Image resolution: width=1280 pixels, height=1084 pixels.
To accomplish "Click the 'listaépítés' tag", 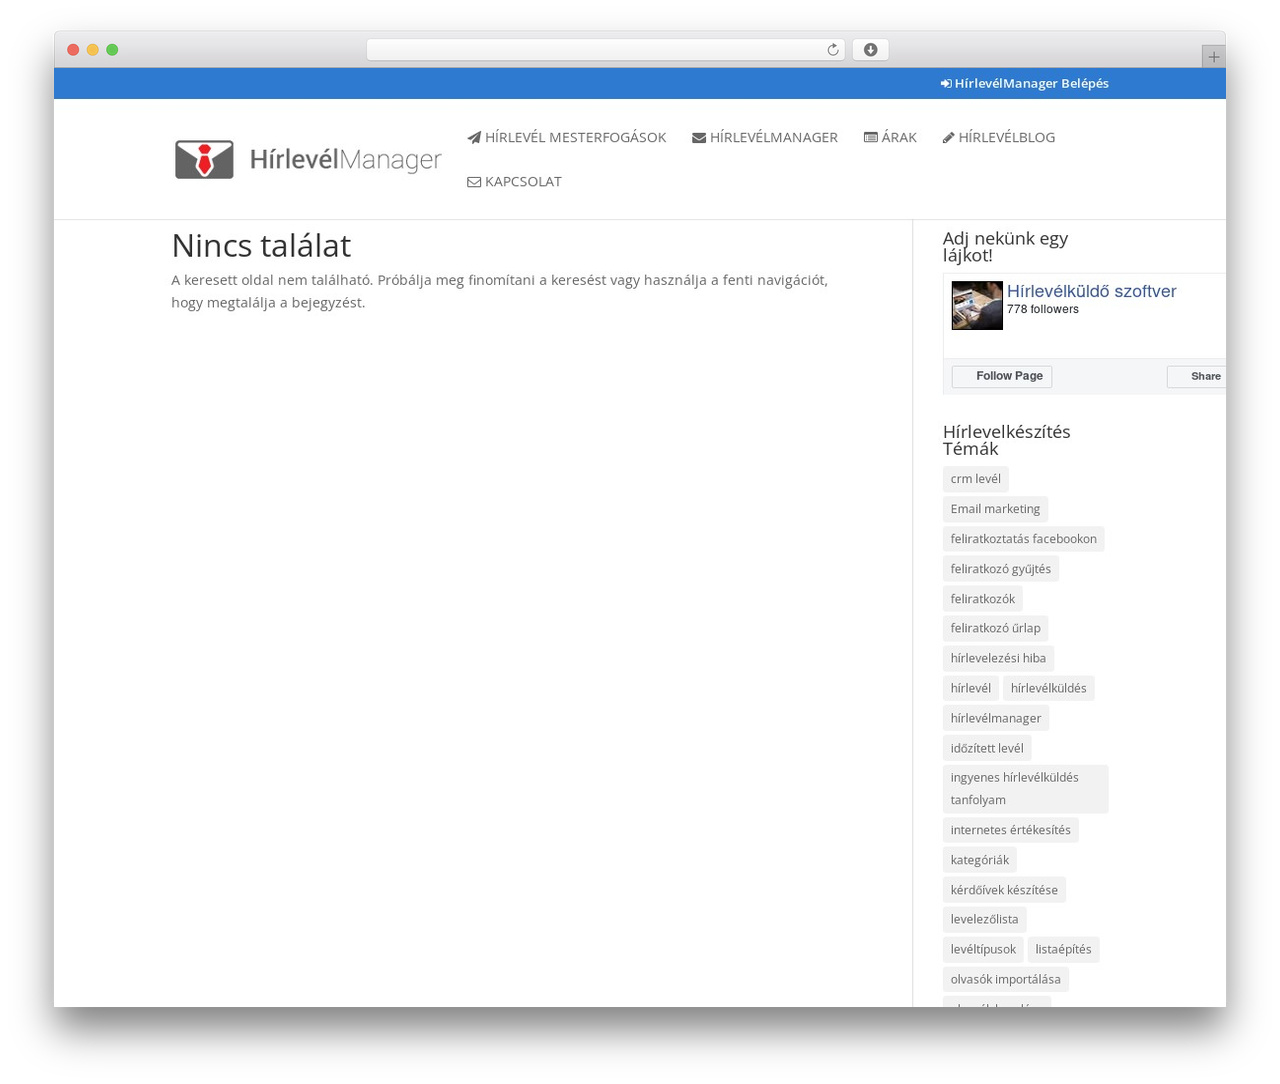I will (1064, 949).
